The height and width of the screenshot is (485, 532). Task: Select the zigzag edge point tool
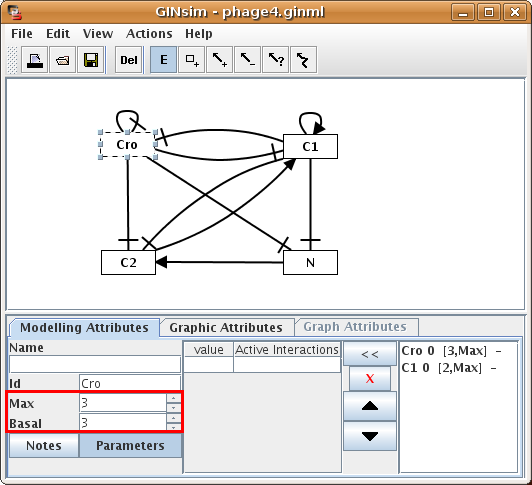[304, 60]
